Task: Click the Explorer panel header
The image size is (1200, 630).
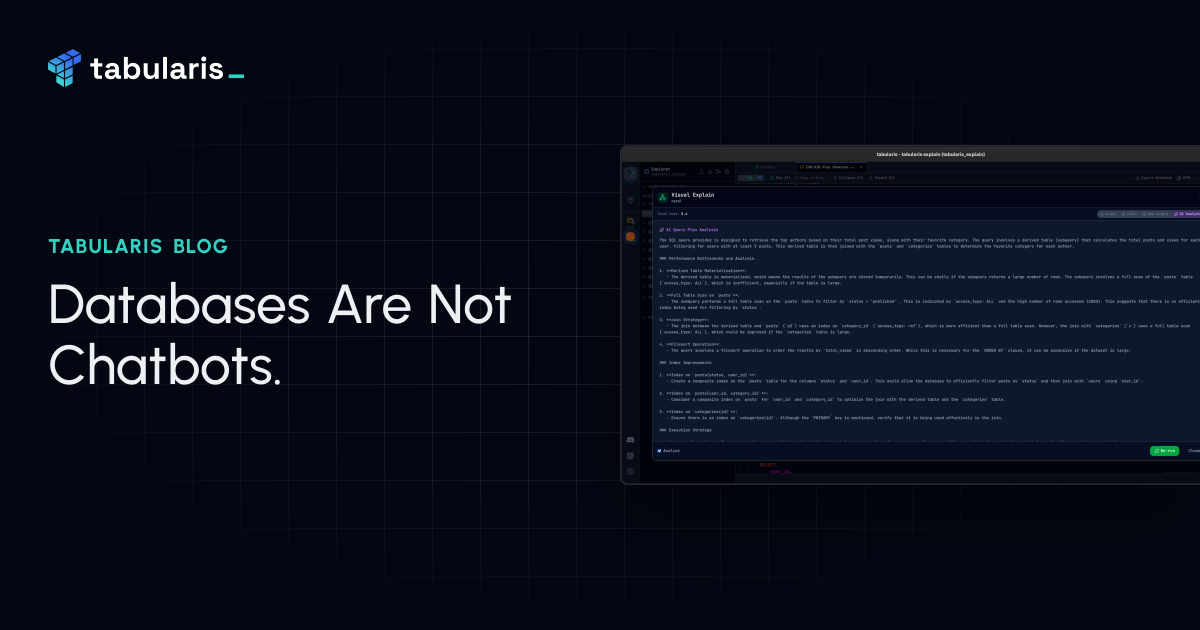Action: pyautogui.click(x=660, y=169)
